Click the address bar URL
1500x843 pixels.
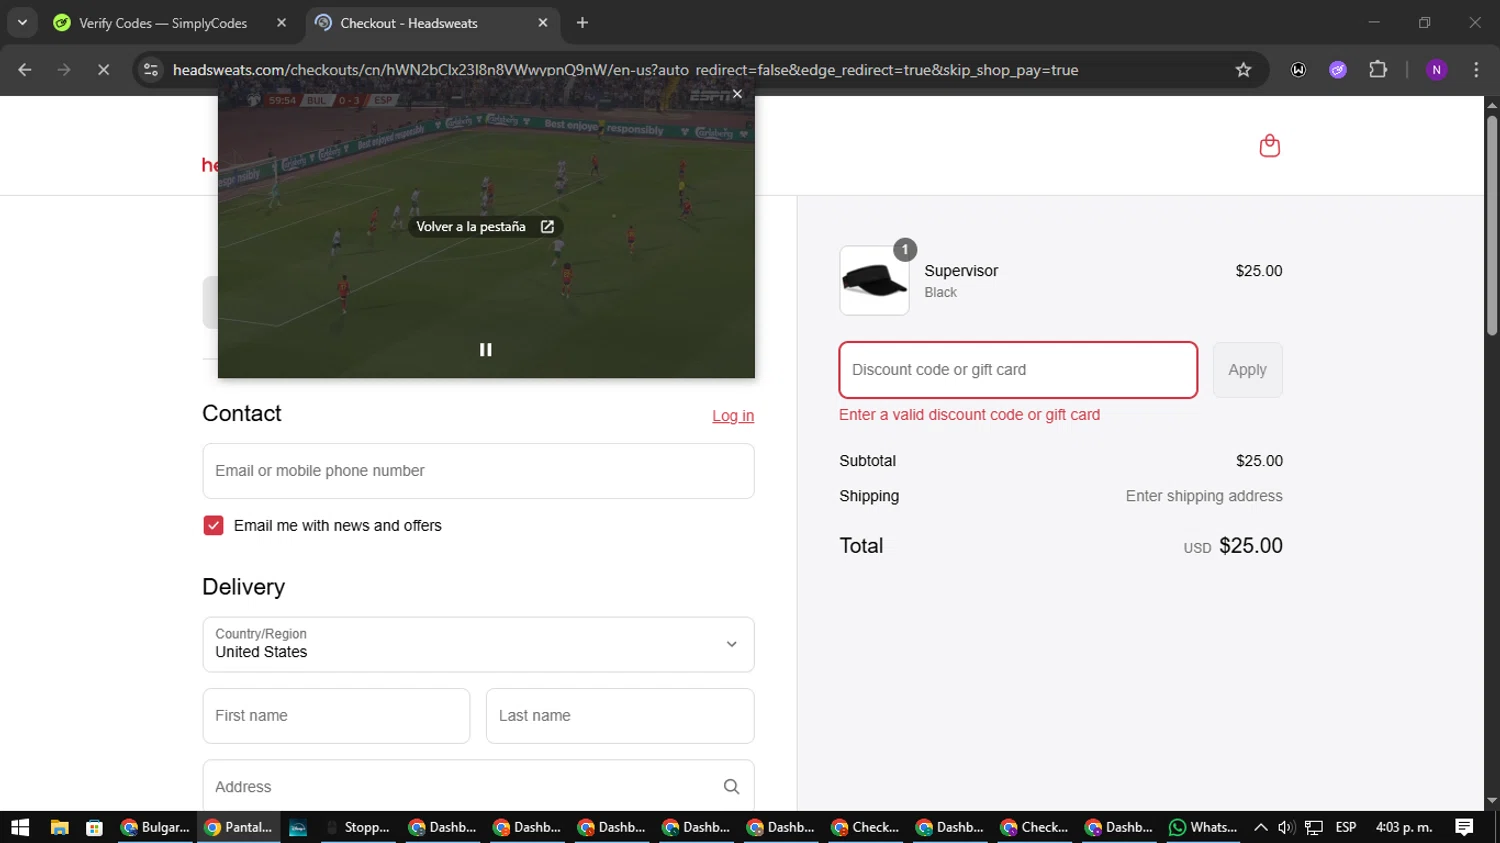625,70
